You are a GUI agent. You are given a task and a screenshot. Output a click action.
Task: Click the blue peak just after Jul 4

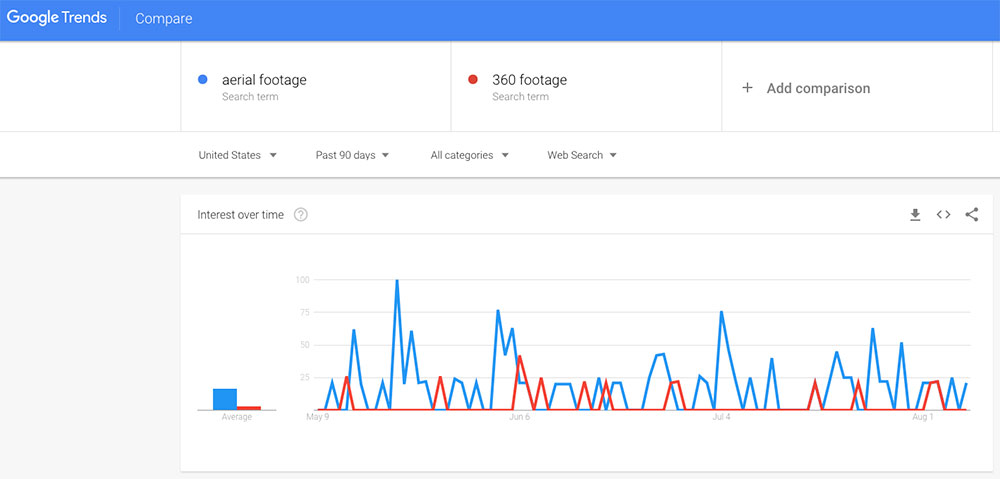pyautogui.click(x=721, y=312)
